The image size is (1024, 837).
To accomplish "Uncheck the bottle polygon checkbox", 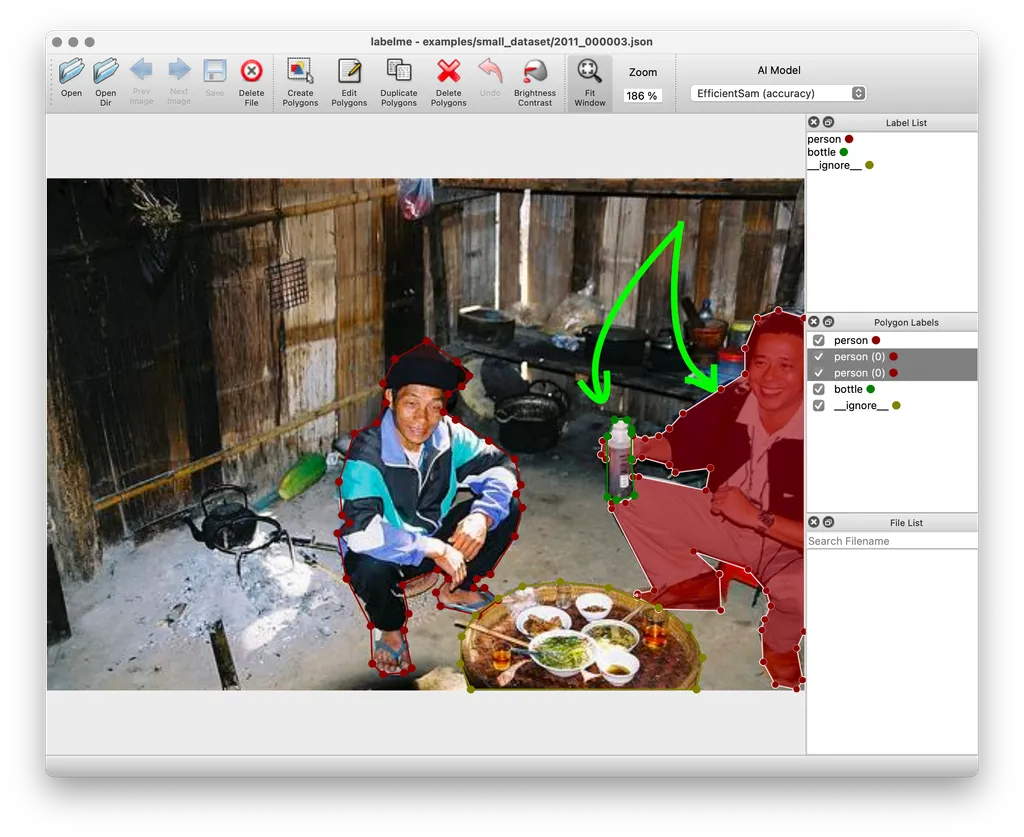I will coord(819,389).
